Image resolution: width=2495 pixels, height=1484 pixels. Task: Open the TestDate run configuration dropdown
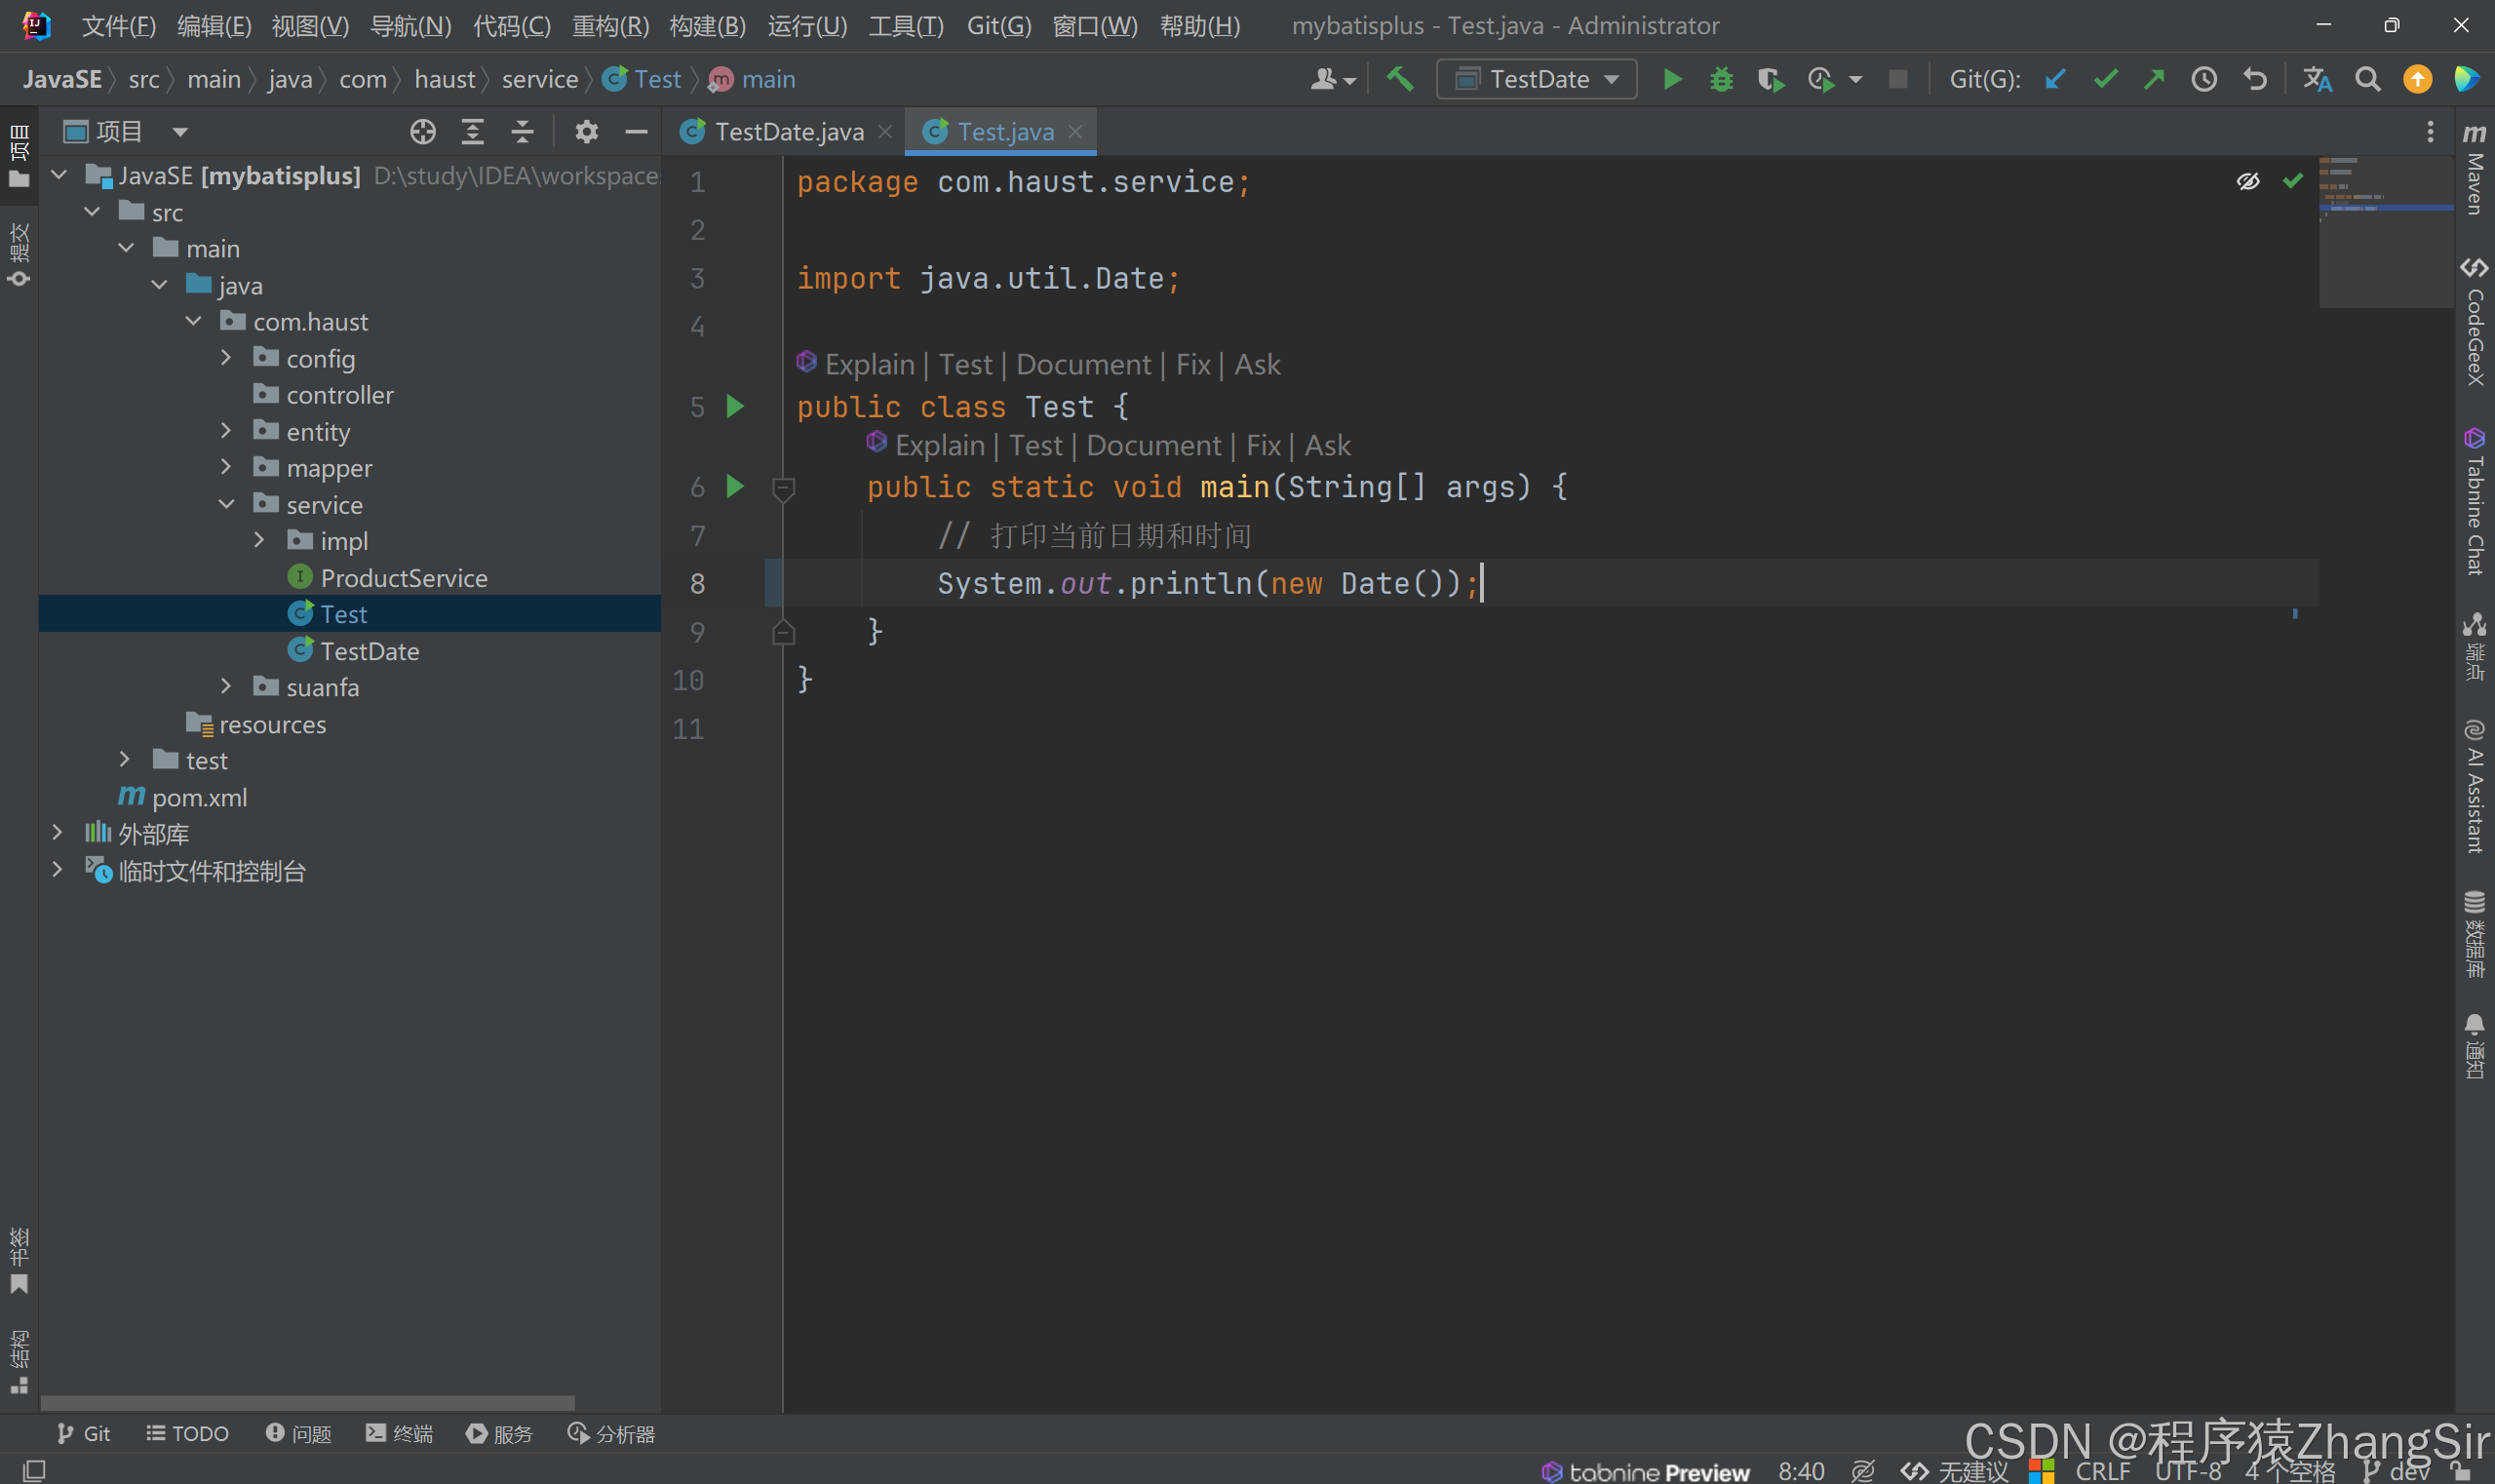[x=1536, y=79]
